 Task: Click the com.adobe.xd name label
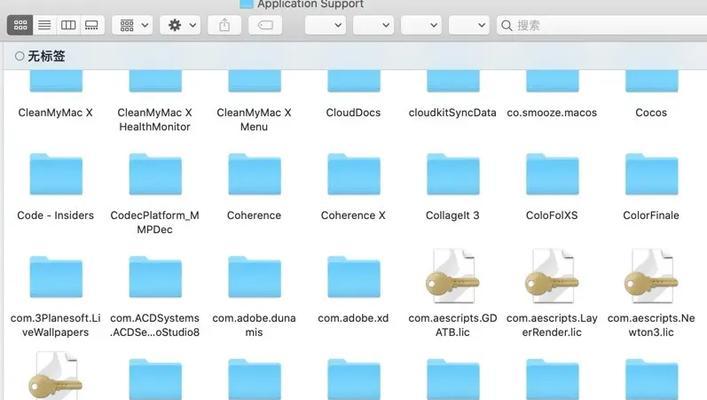(353, 318)
